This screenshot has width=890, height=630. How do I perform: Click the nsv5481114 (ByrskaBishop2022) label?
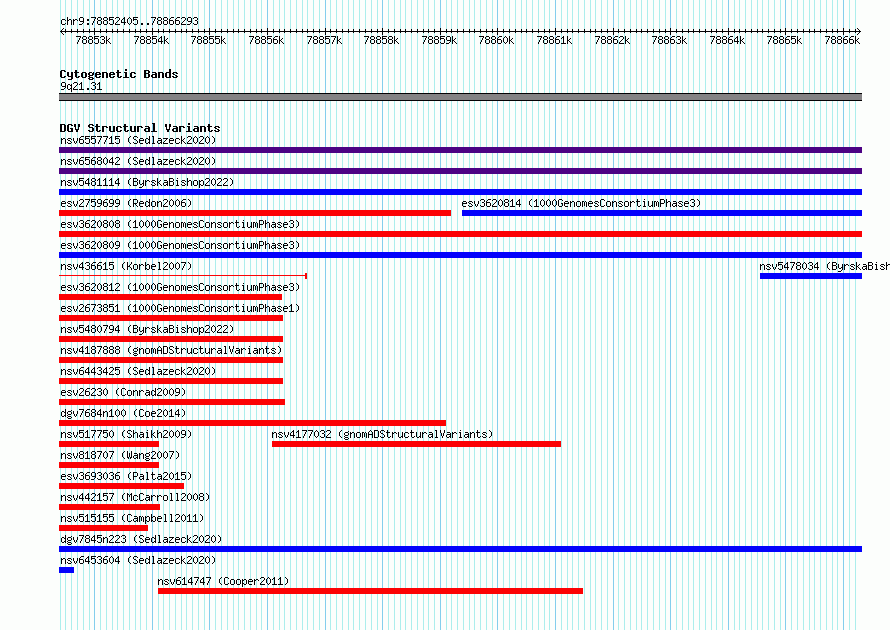[x=147, y=182]
